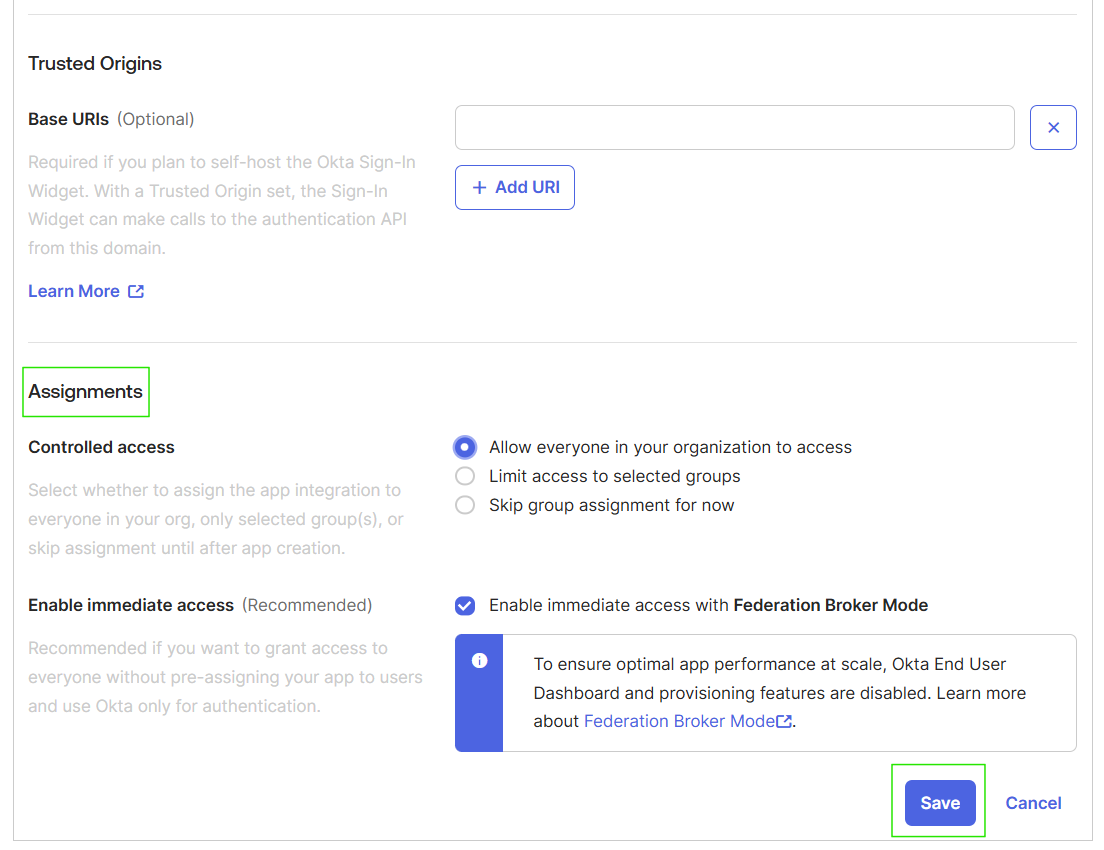Open the Federation Broker Mode link
Image resolution: width=1104 pixels, height=850 pixels.
click(687, 721)
